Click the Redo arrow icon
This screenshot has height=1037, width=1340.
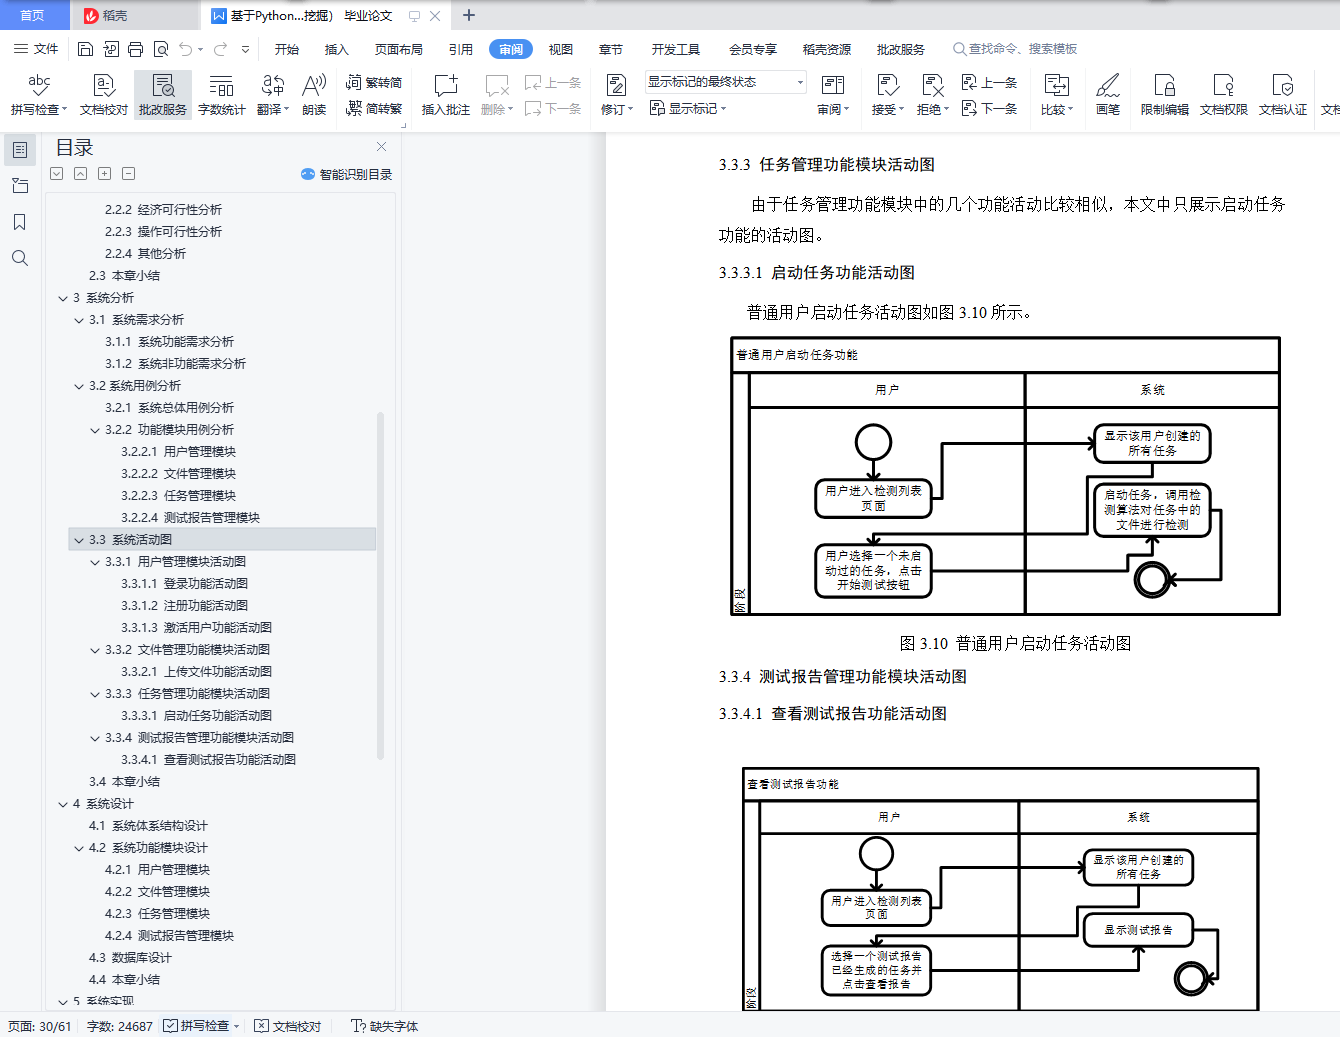(220, 49)
